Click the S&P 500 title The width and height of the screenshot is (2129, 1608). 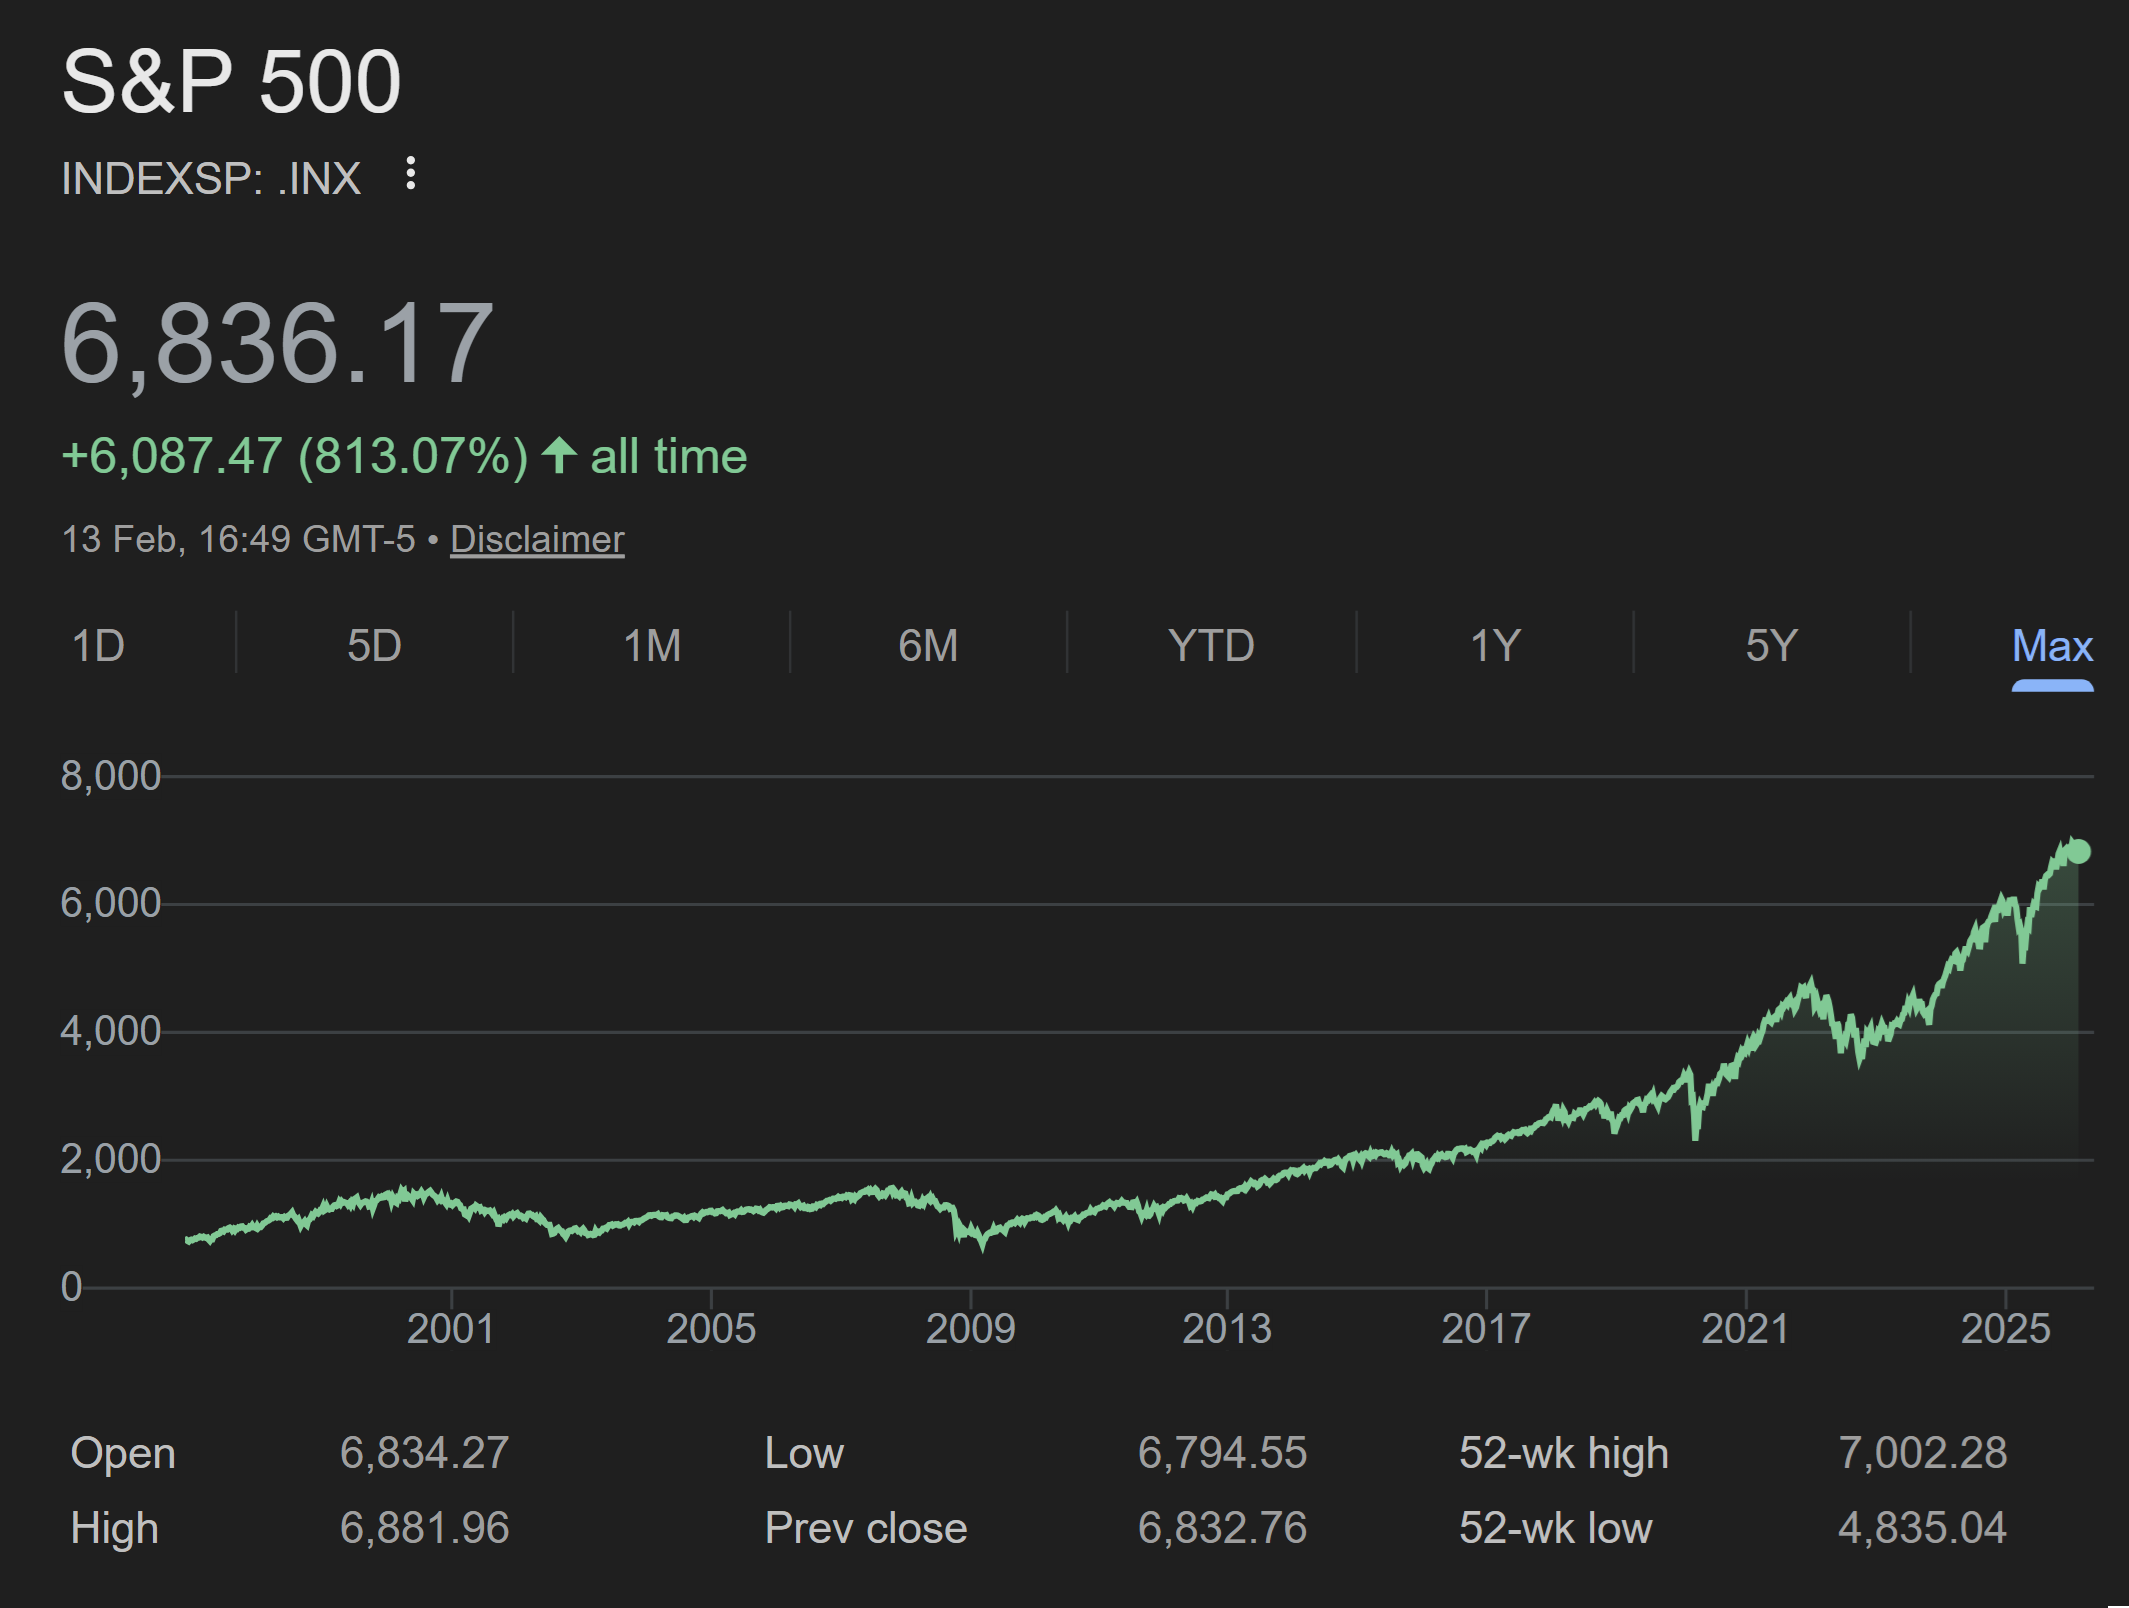click(231, 82)
